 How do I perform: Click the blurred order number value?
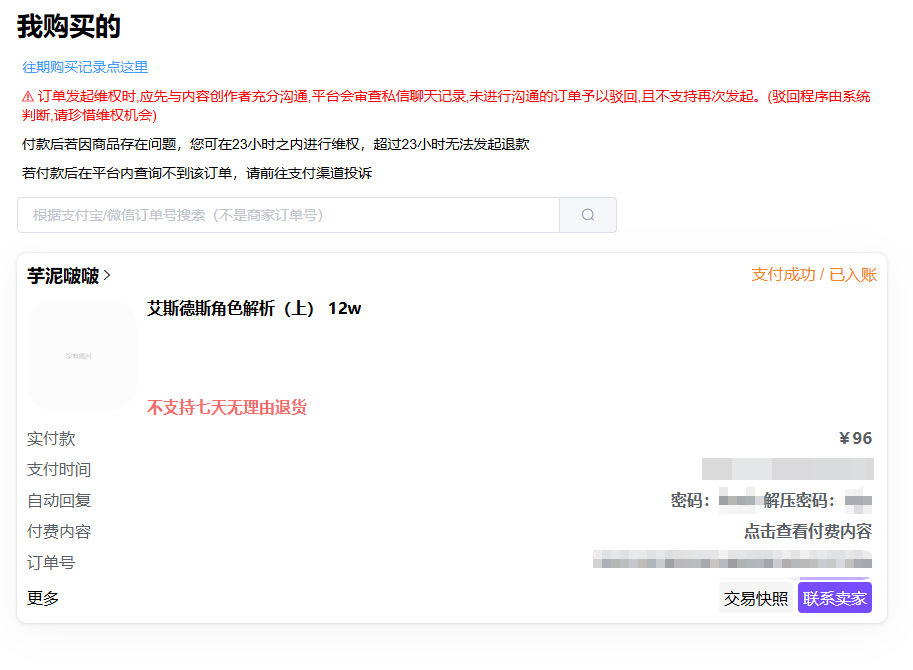click(732, 562)
